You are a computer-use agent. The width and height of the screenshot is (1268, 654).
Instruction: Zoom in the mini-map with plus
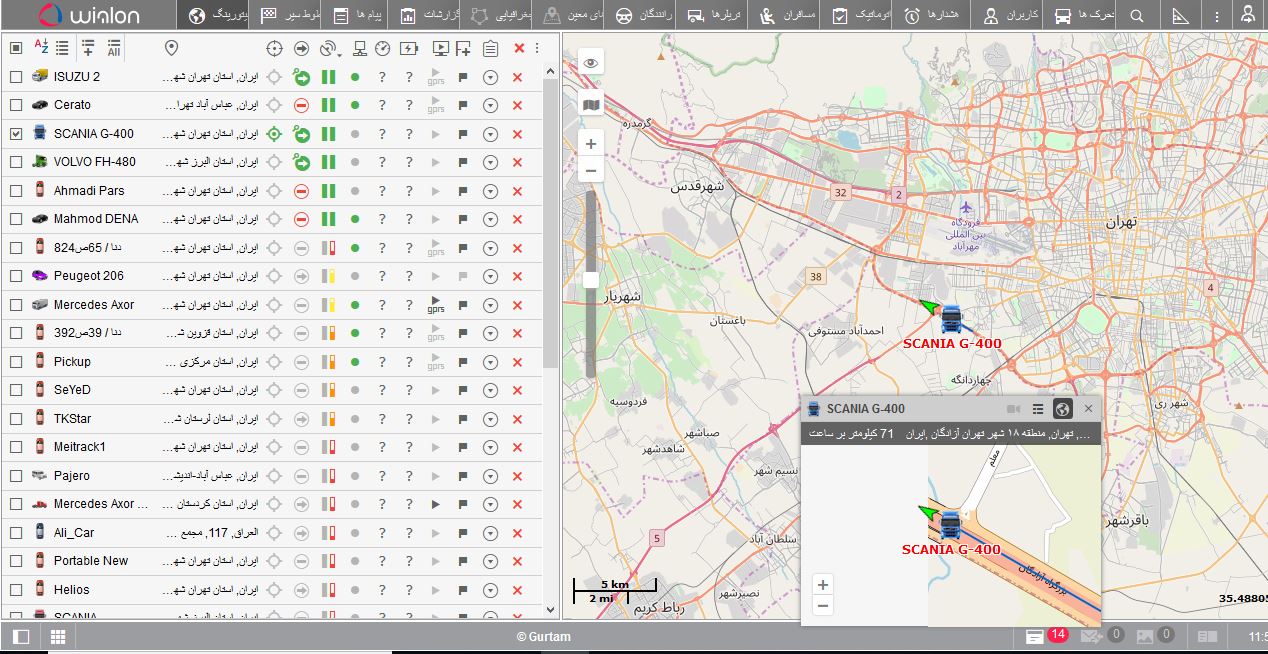(823, 585)
